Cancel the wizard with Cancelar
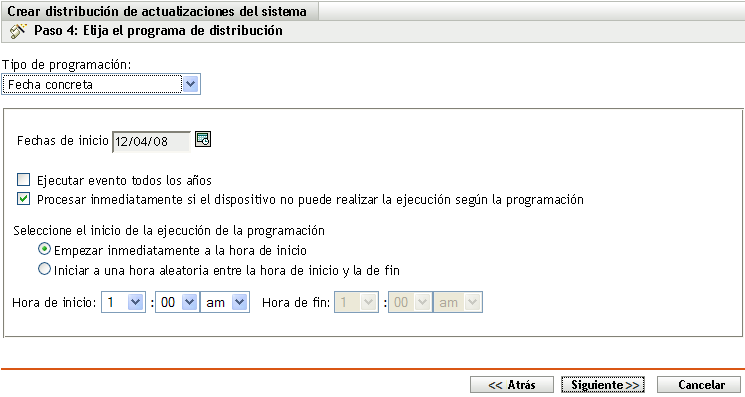Image resolution: width=745 pixels, height=397 pixels. [x=699, y=385]
